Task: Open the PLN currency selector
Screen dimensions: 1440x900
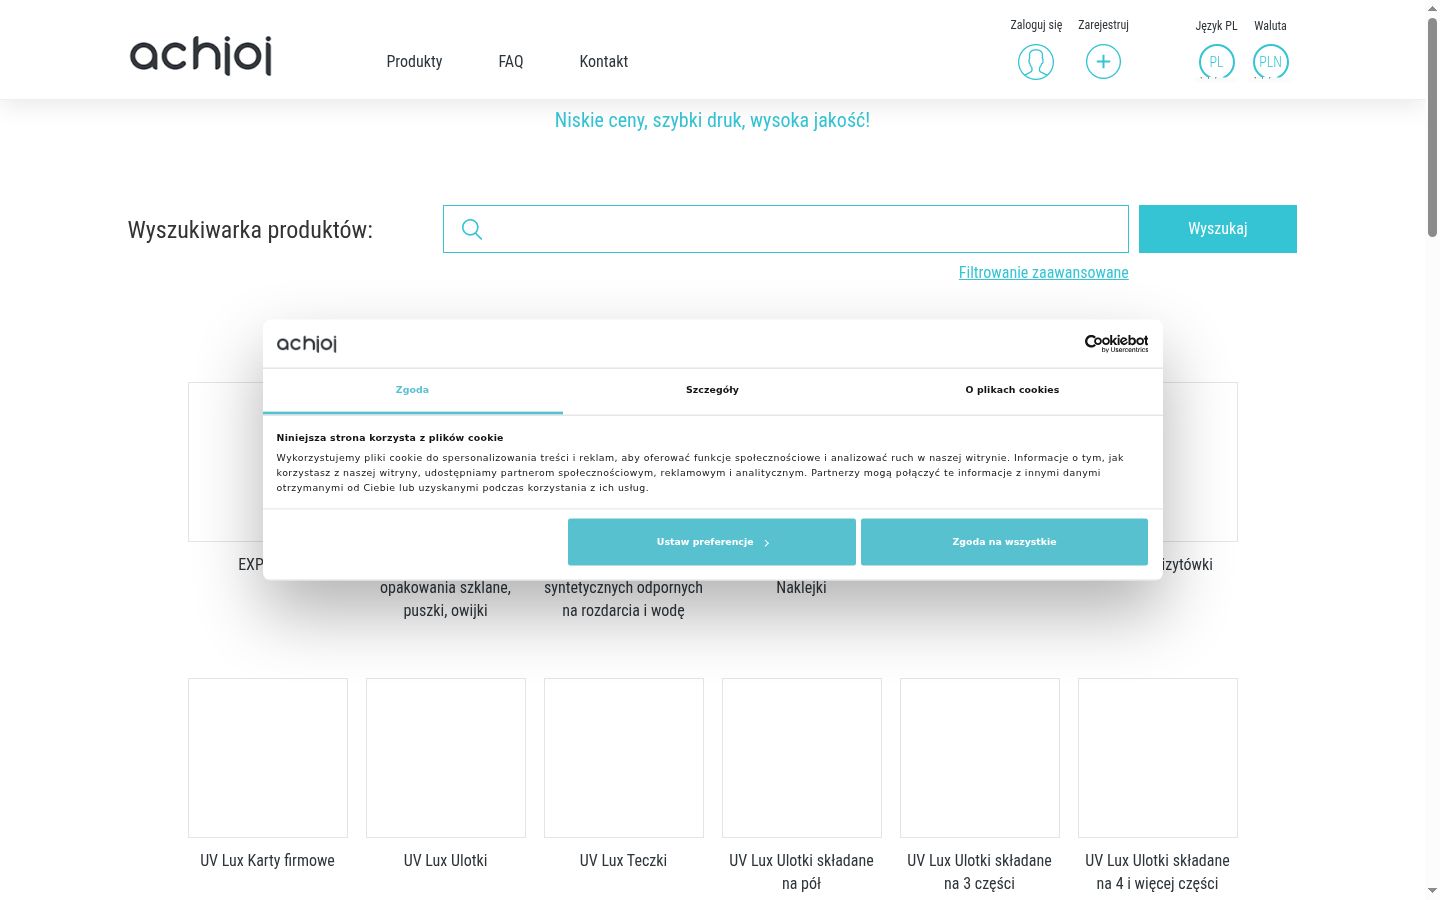Action: coord(1270,62)
